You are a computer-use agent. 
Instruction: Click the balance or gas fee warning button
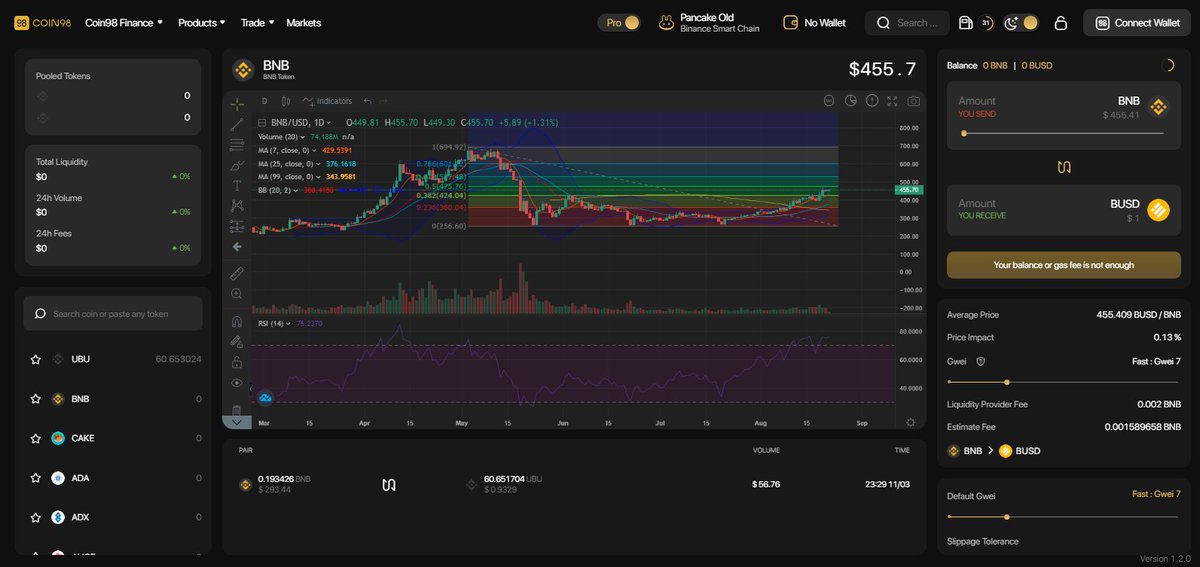[x=1064, y=265]
